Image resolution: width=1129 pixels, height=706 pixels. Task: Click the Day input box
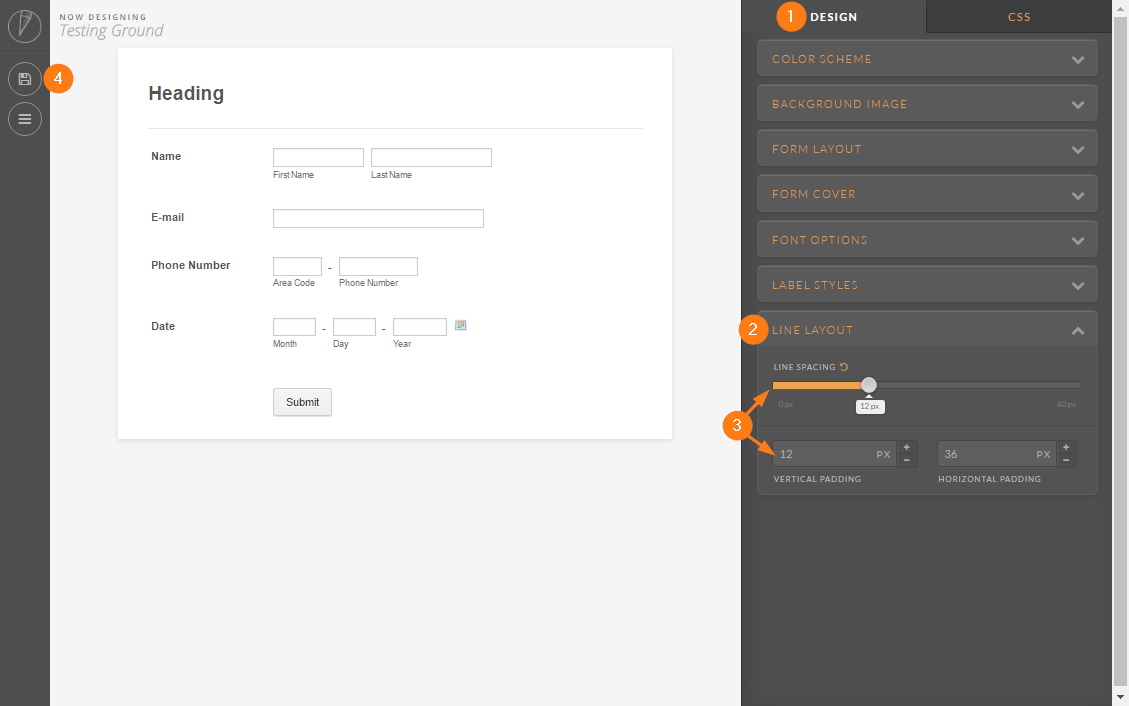tap(354, 327)
